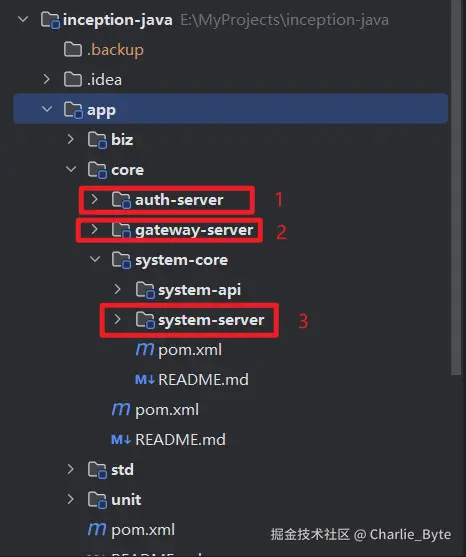
Task: Click the system-api module folder icon
Action: click(x=145, y=290)
